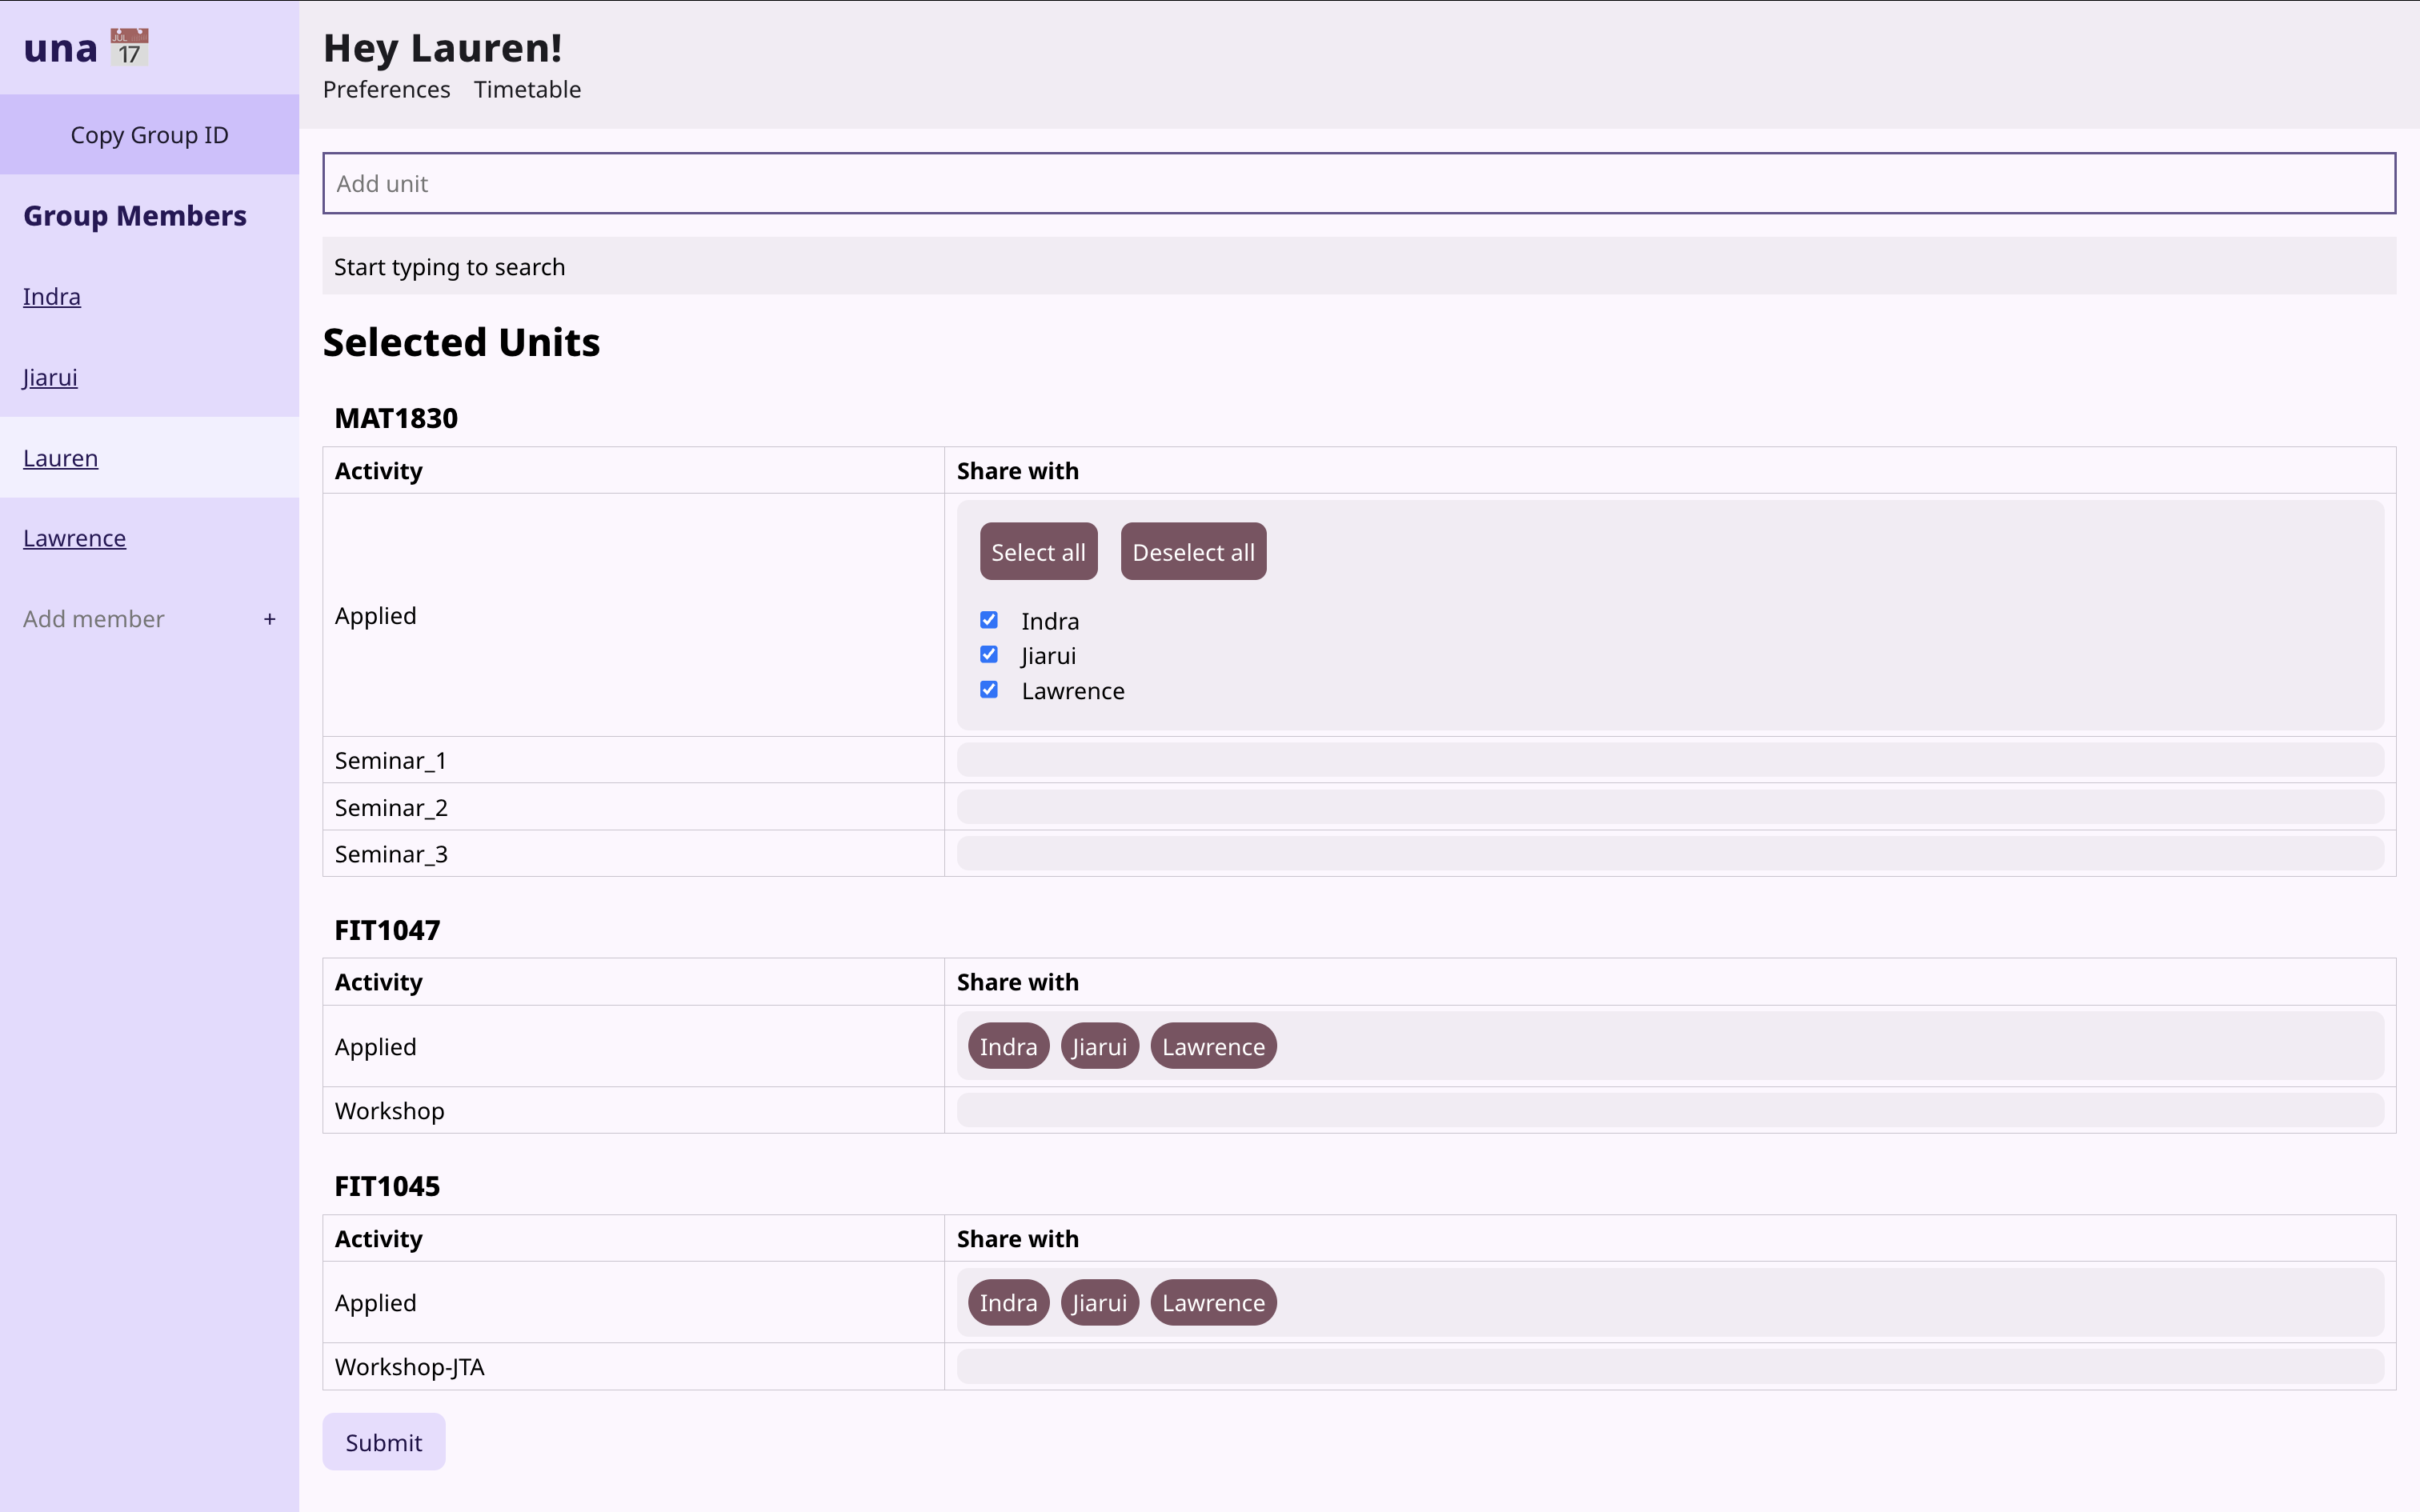The image size is (2420, 1512).
Task: Click the Jiarui tag in FIT1047 Applied
Action: [1099, 1046]
